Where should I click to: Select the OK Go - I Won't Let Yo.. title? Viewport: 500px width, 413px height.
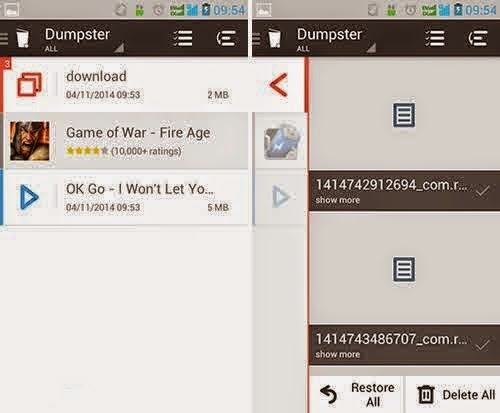point(140,189)
